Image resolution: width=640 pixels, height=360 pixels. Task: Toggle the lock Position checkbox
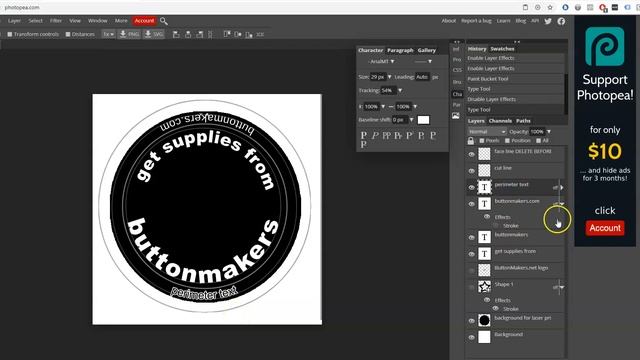[507, 141]
